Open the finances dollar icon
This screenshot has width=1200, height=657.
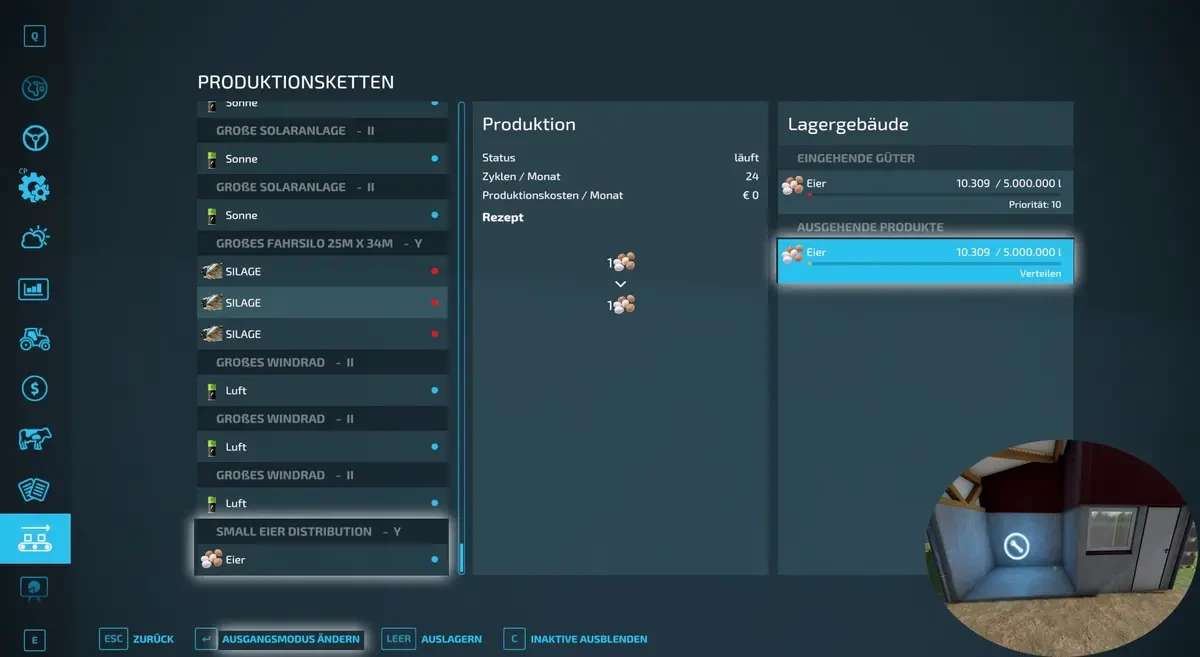(x=35, y=388)
